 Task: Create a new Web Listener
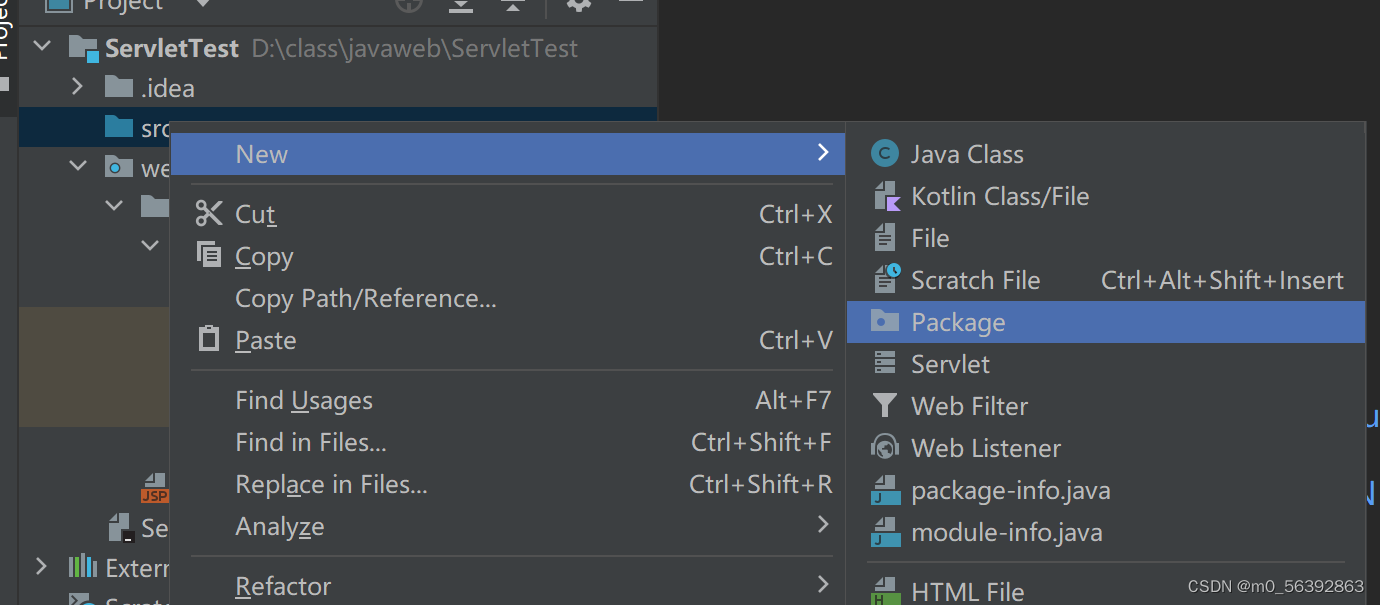click(x=1105, y=448)
